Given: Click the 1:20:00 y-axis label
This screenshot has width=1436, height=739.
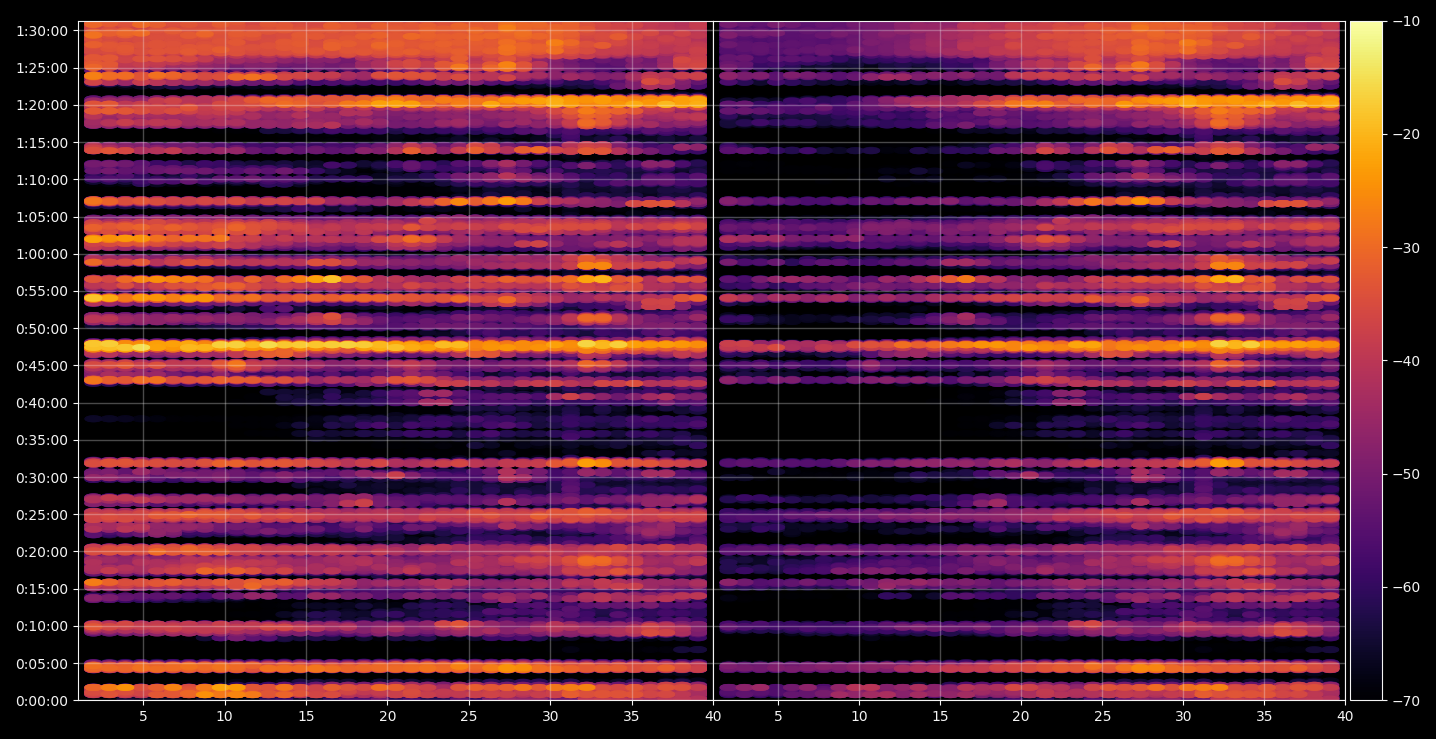Looking at the screenshot, I should tap(42, 105).
